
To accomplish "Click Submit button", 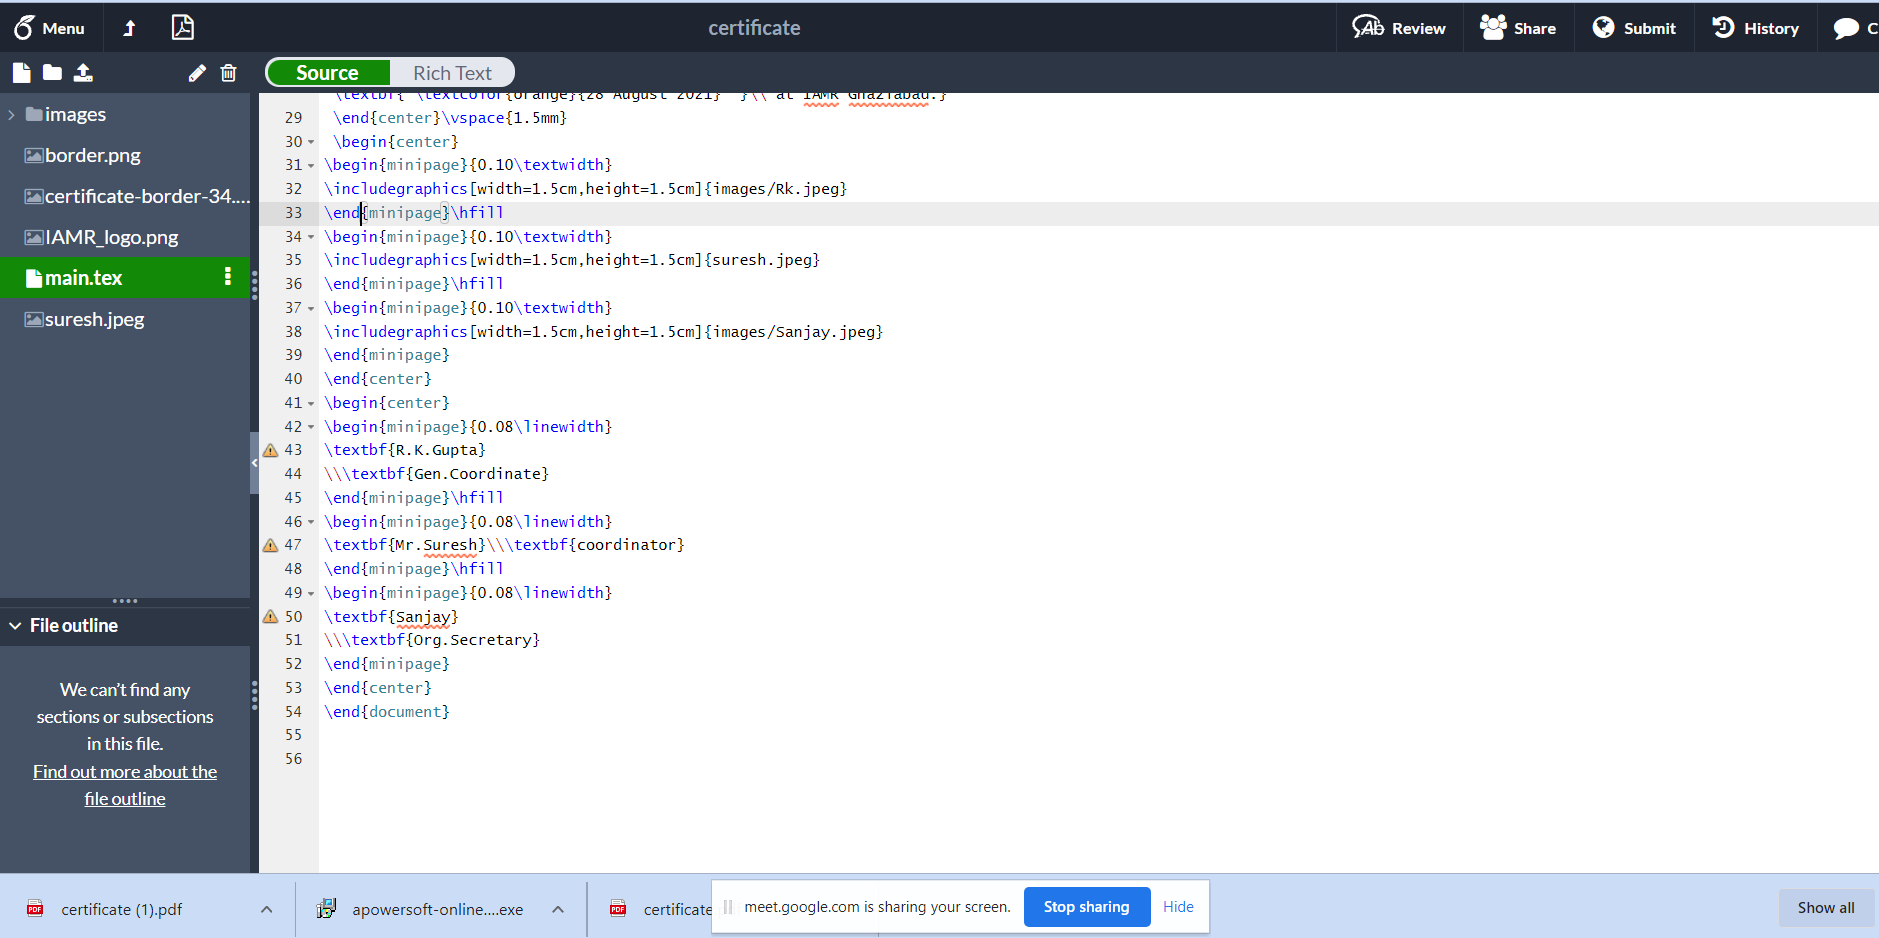I will [x=1634, y=28].
